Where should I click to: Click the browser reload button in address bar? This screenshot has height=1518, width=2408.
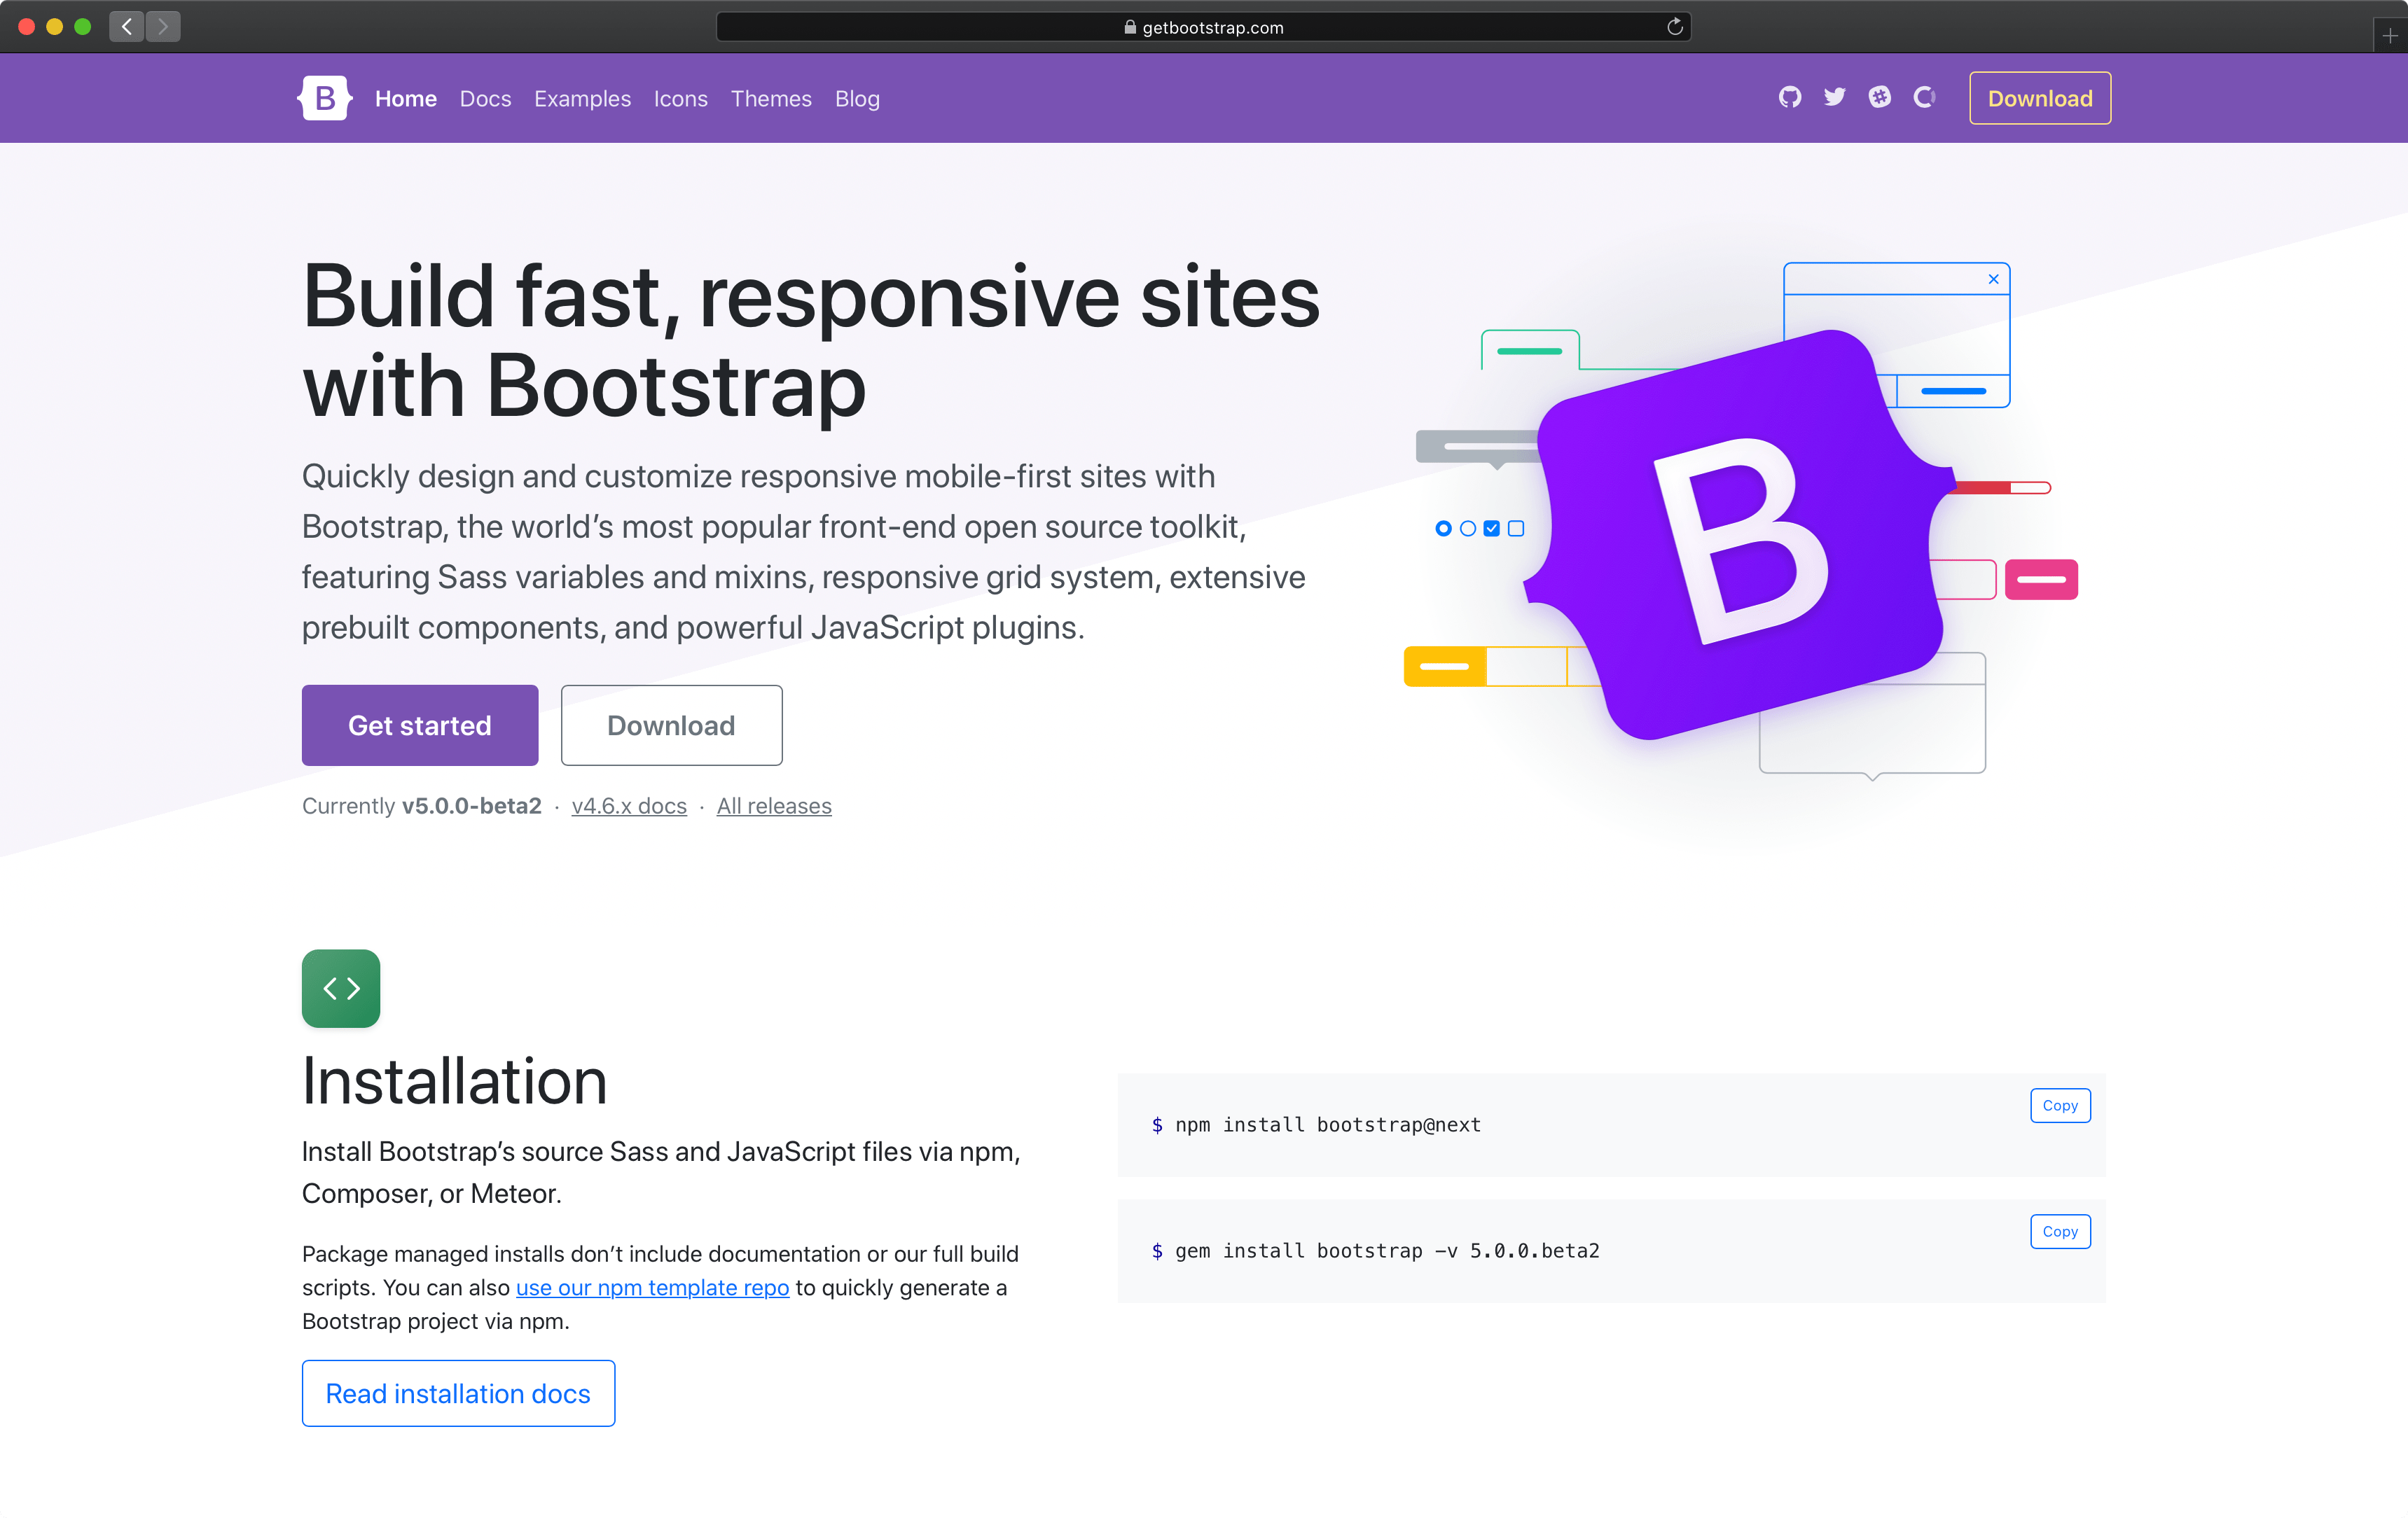pos(1673,26)
